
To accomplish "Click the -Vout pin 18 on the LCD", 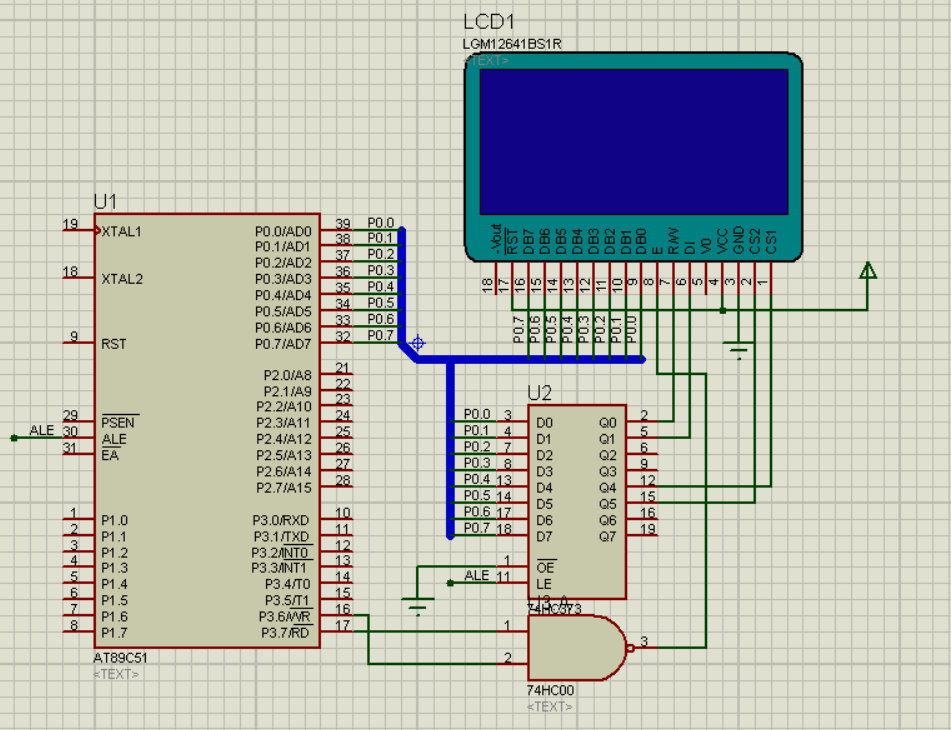I will [494, 278].
